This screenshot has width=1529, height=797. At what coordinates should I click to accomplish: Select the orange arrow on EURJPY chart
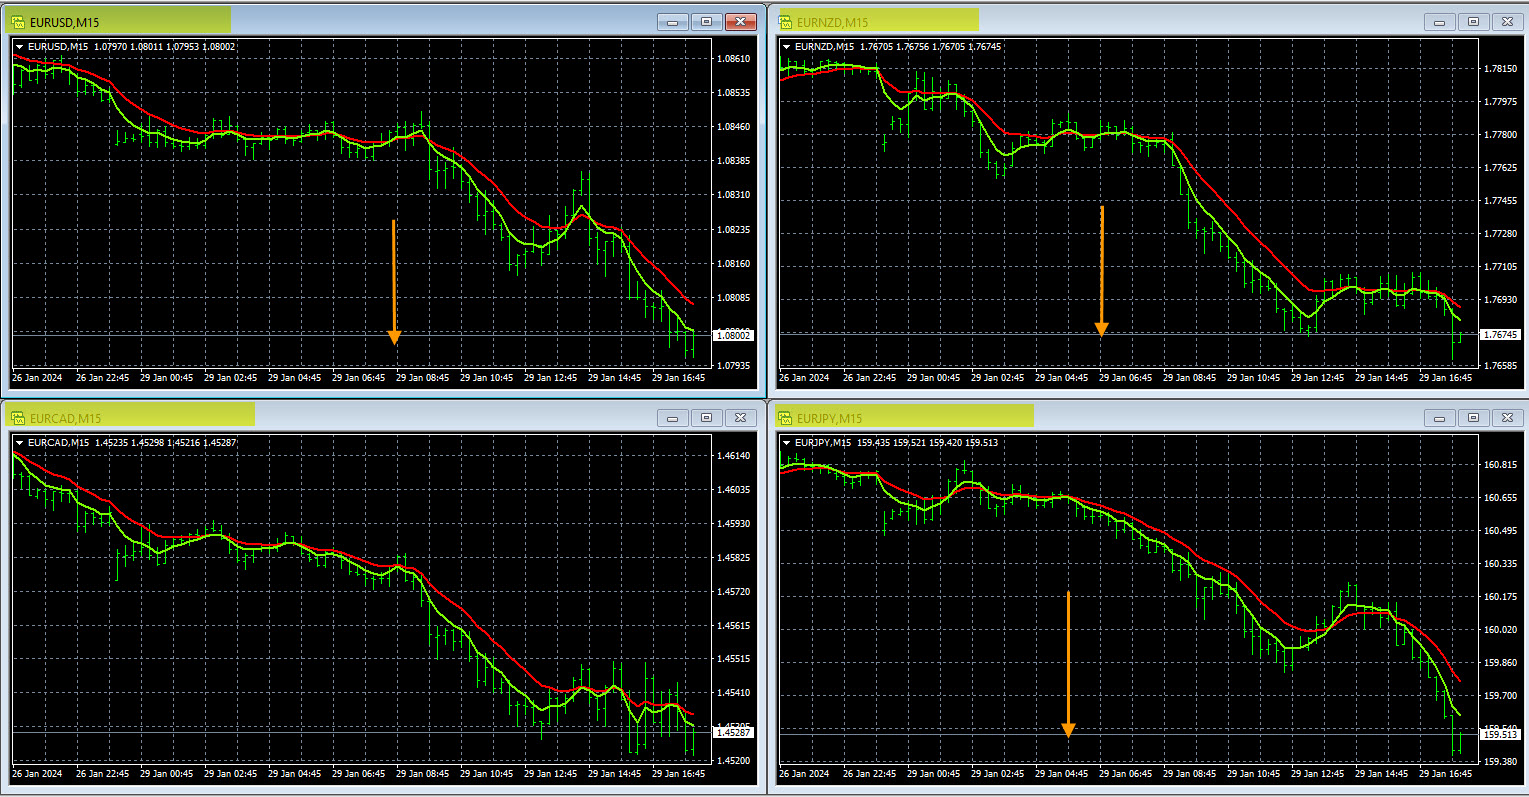point(1068,664)
